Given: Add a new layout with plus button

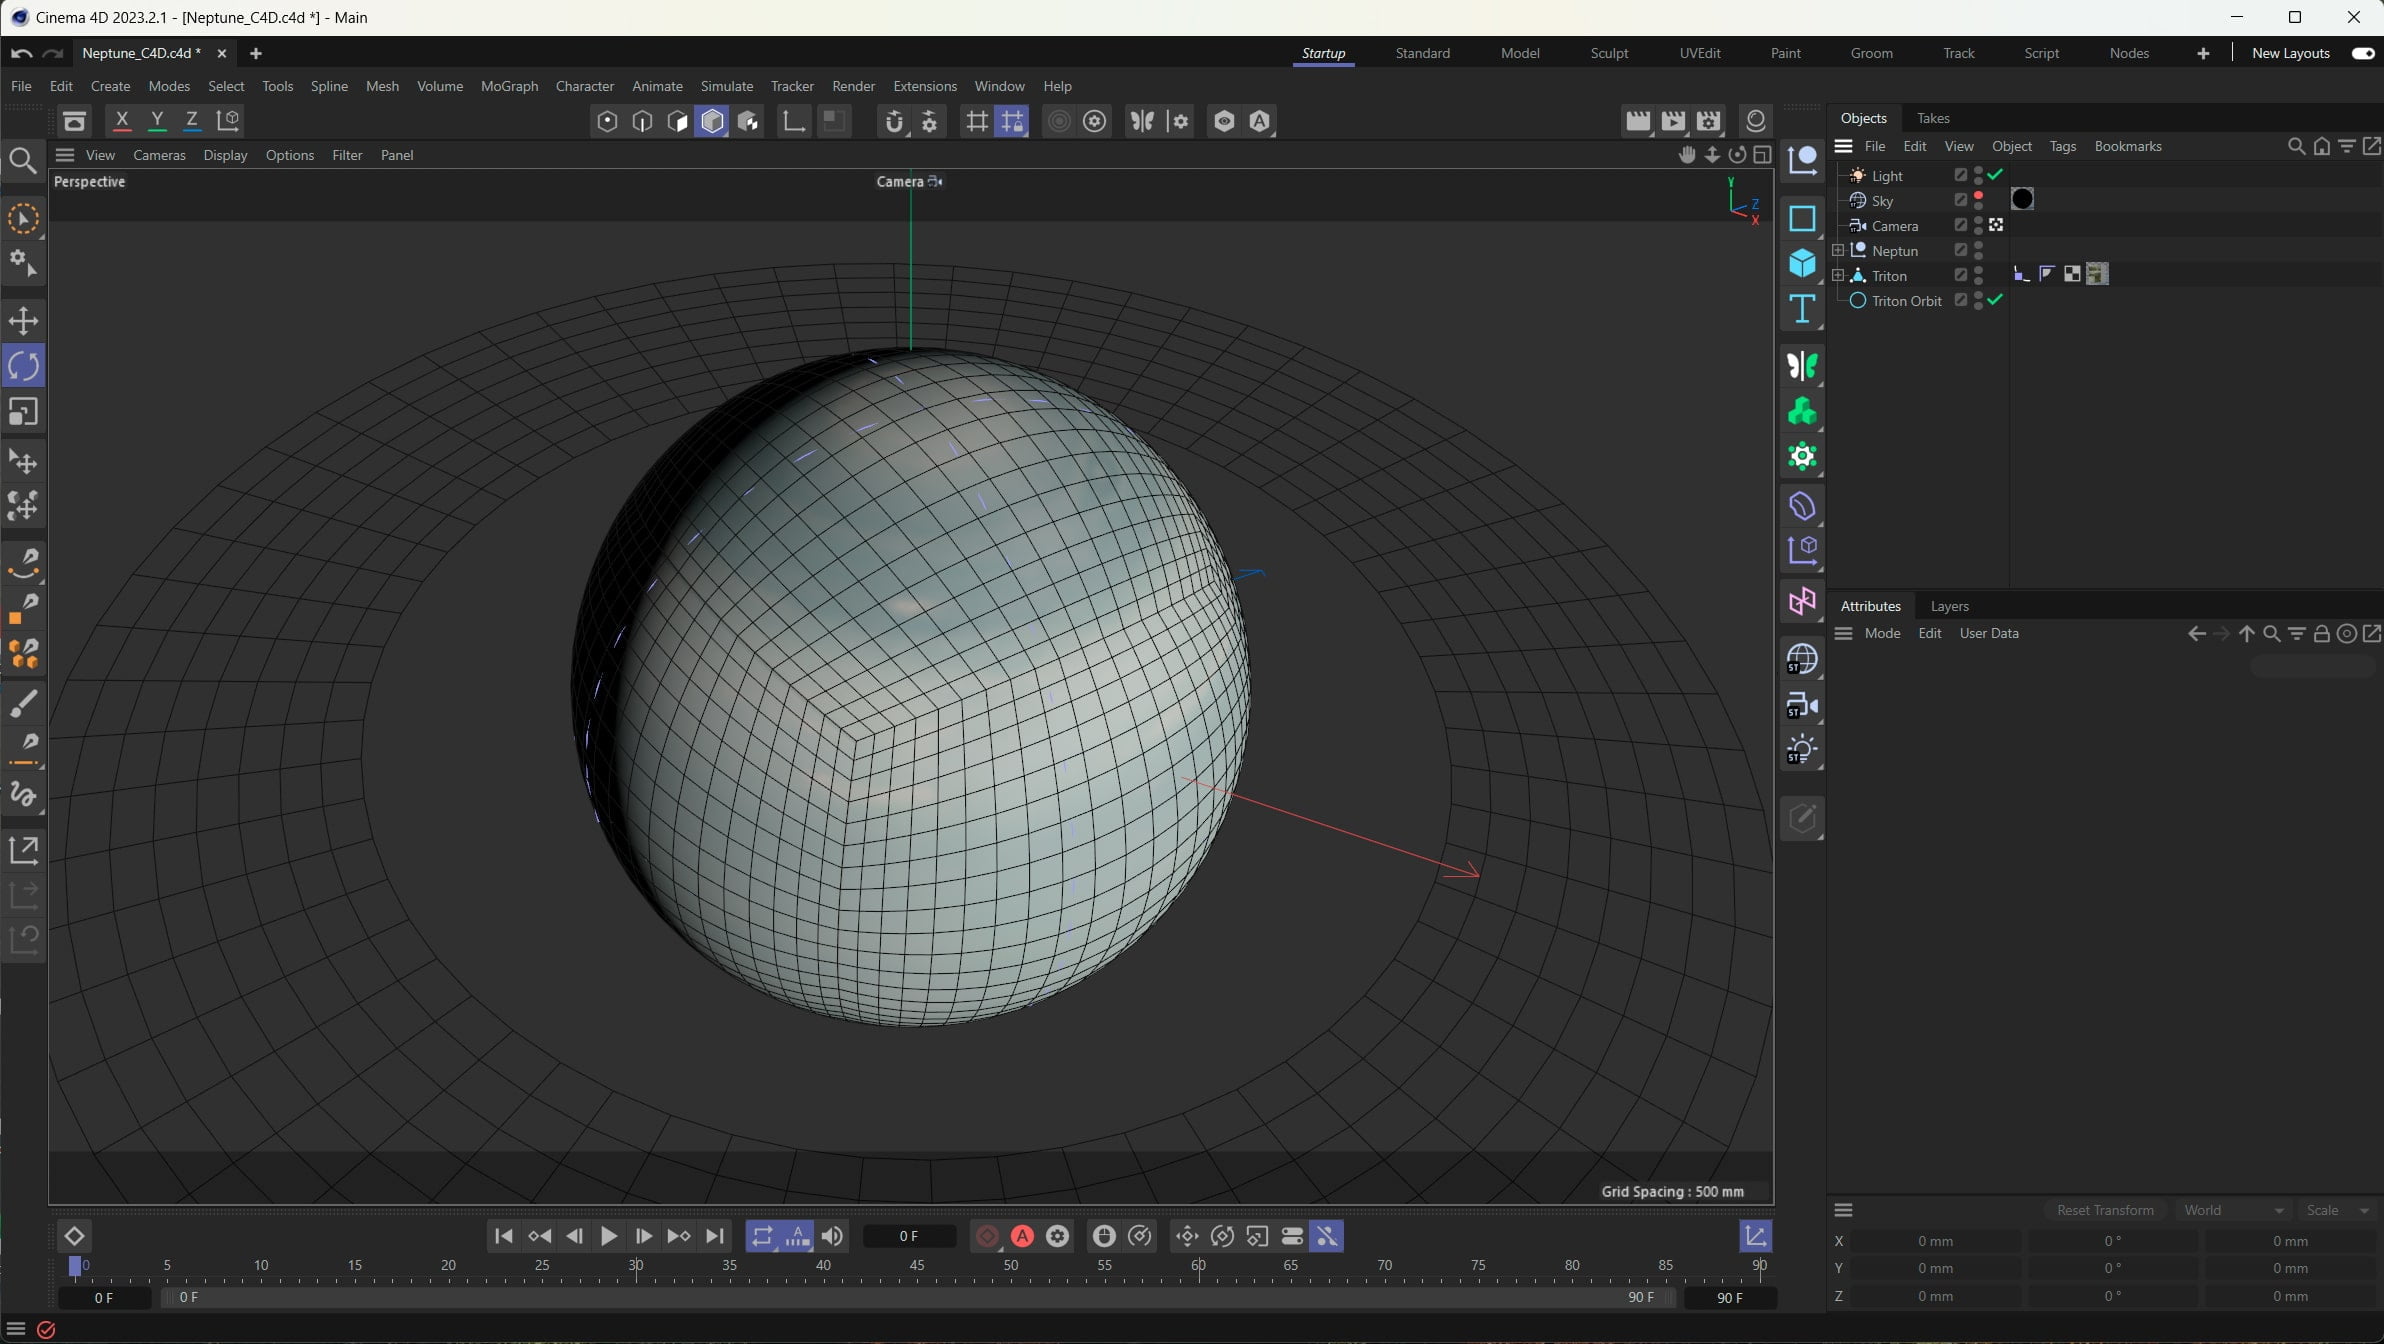Looking at the screenshot, I should pyautogui.click(x=2203, y=53).
